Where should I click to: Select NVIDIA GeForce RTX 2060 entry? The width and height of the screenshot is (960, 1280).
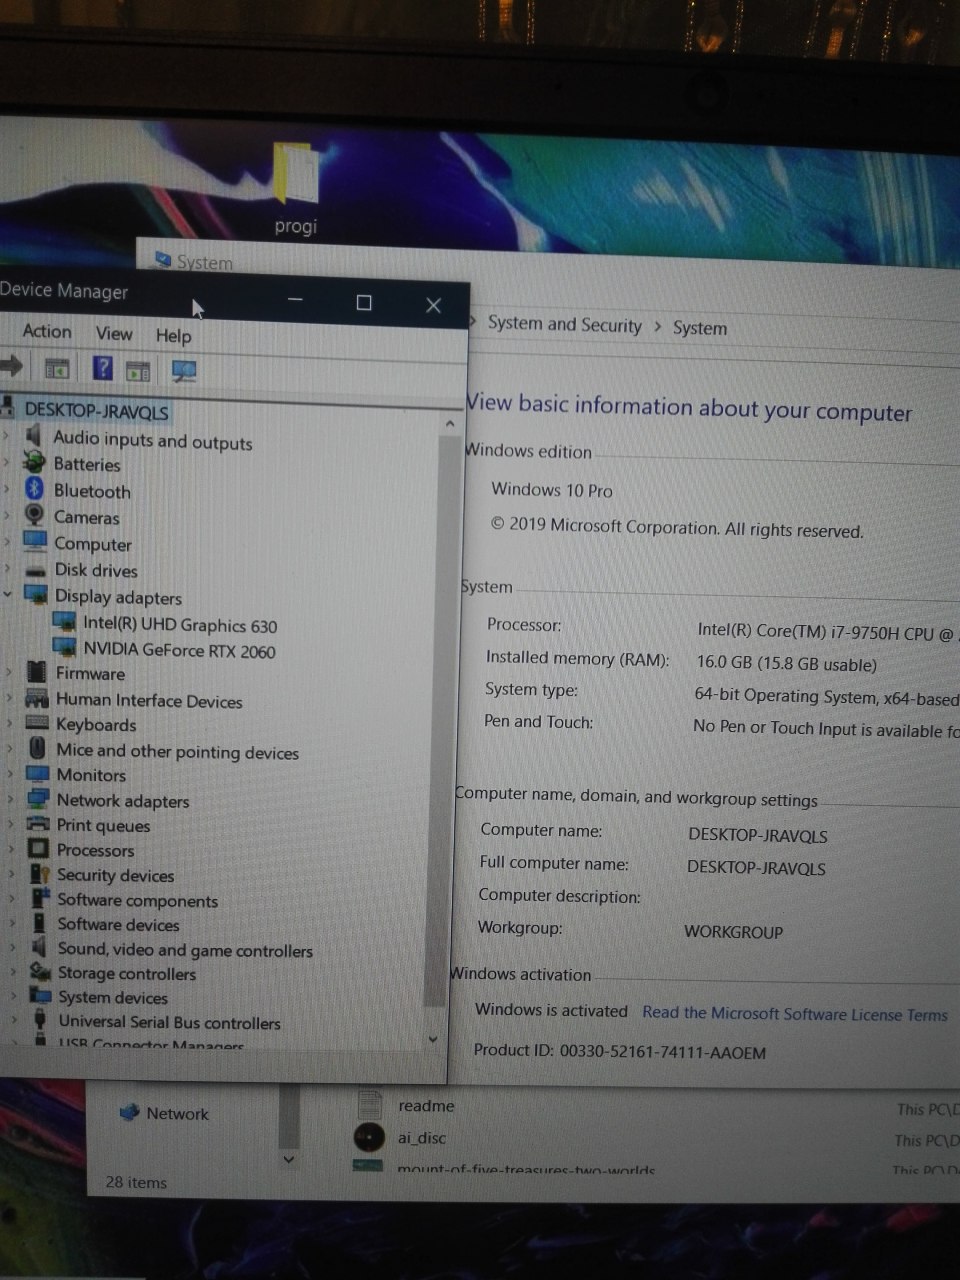tap(179, 650)
